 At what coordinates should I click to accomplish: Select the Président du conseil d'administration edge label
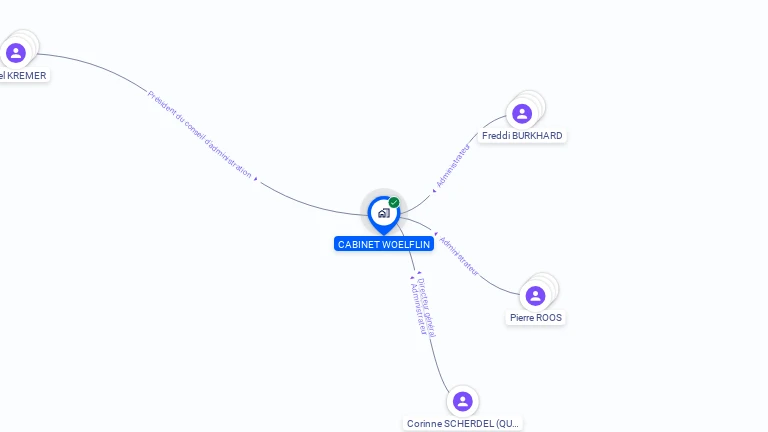click(199, 135)
